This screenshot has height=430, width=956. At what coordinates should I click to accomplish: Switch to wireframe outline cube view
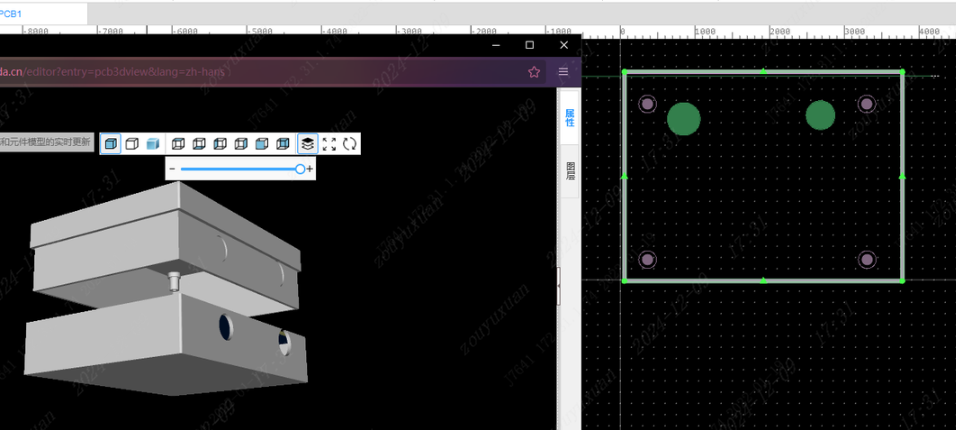pyautogui.click(x=132, y=144)
